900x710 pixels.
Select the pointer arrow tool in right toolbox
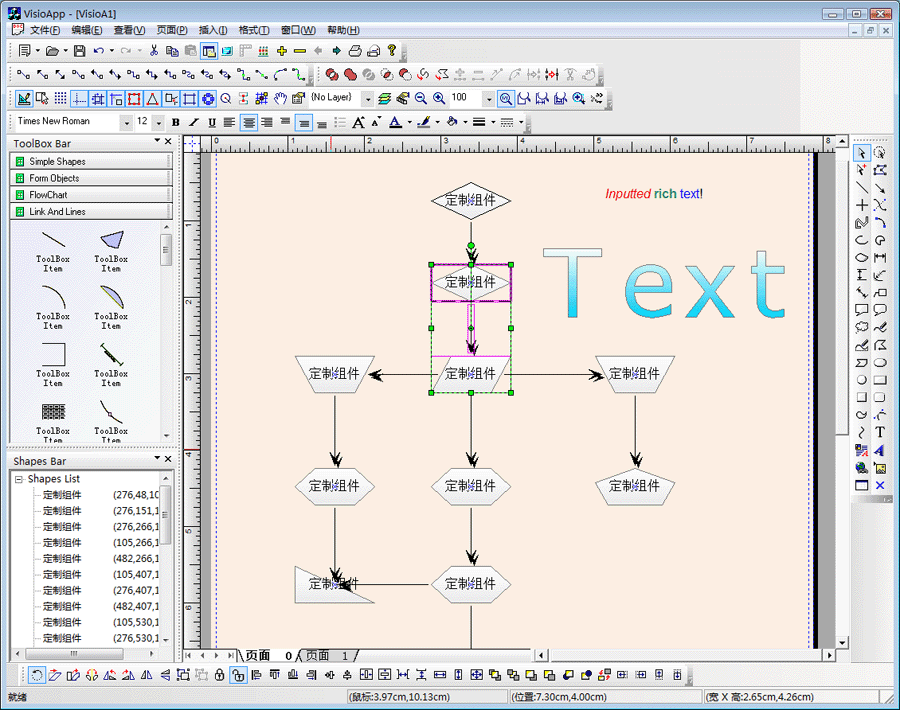click(861, 153)
